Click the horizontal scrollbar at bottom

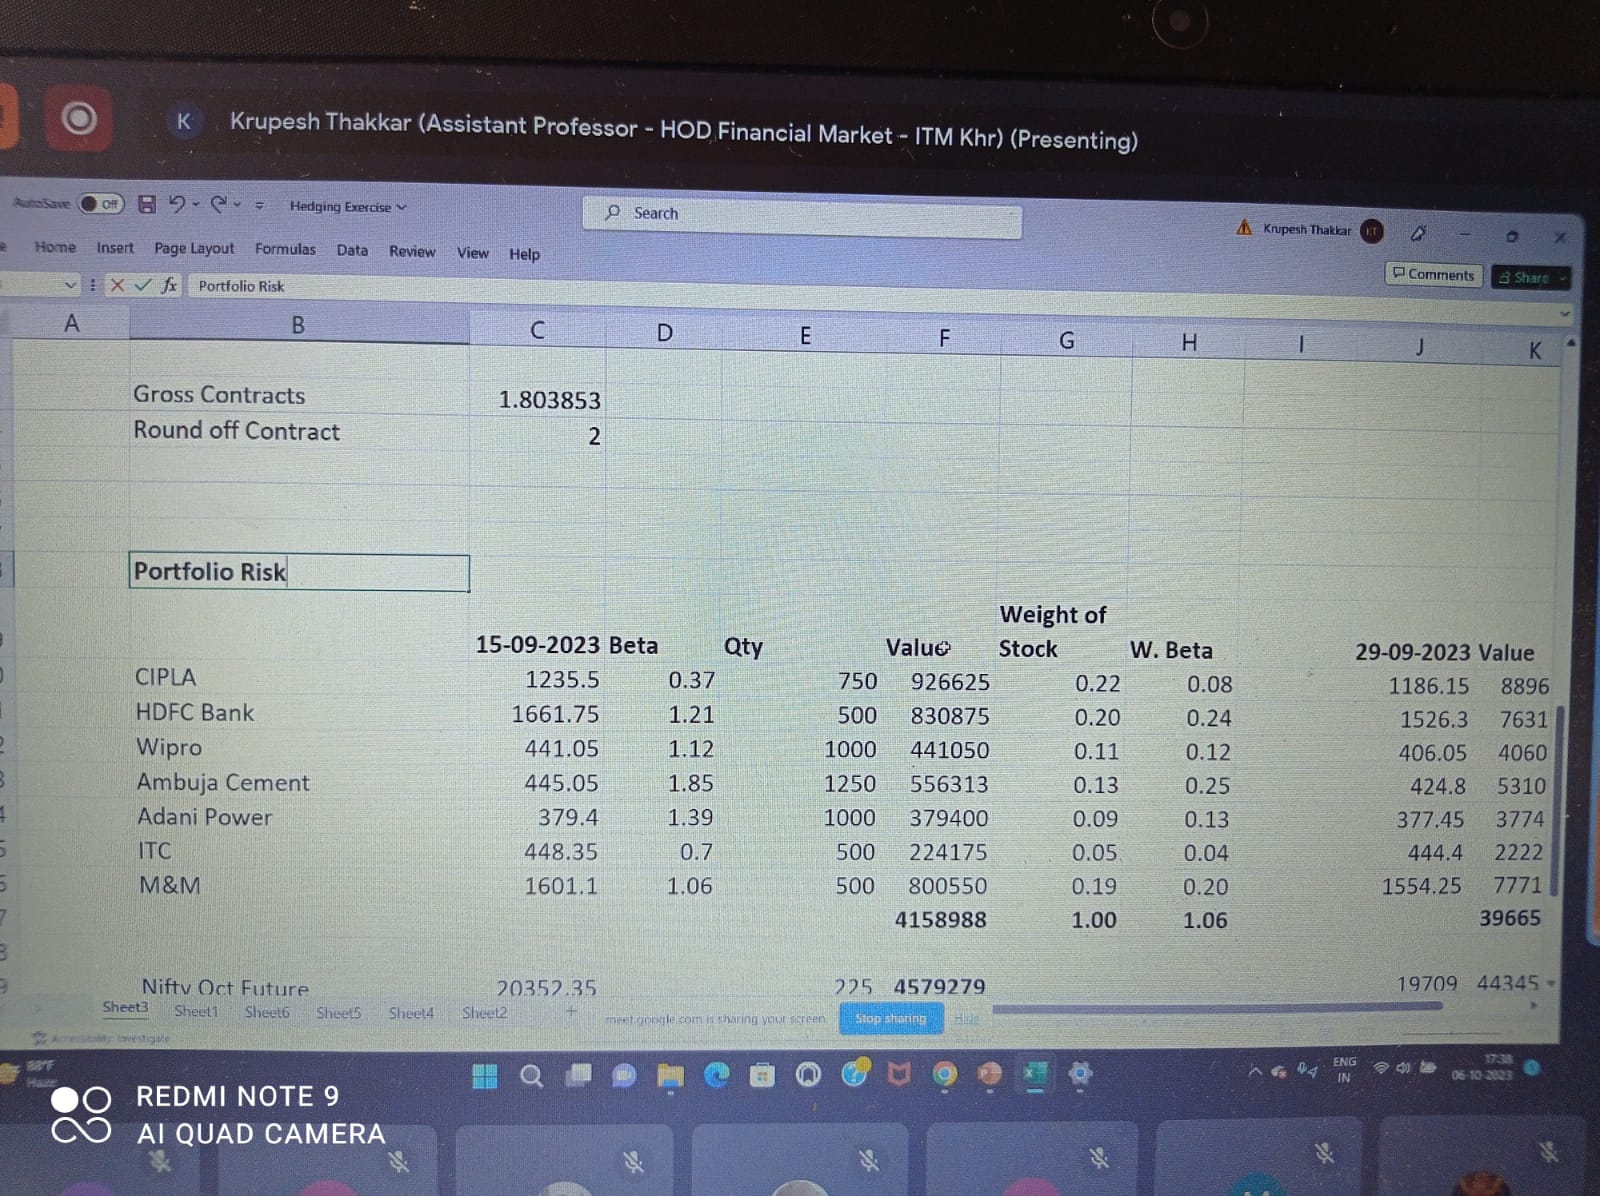pos(1217,1008)
